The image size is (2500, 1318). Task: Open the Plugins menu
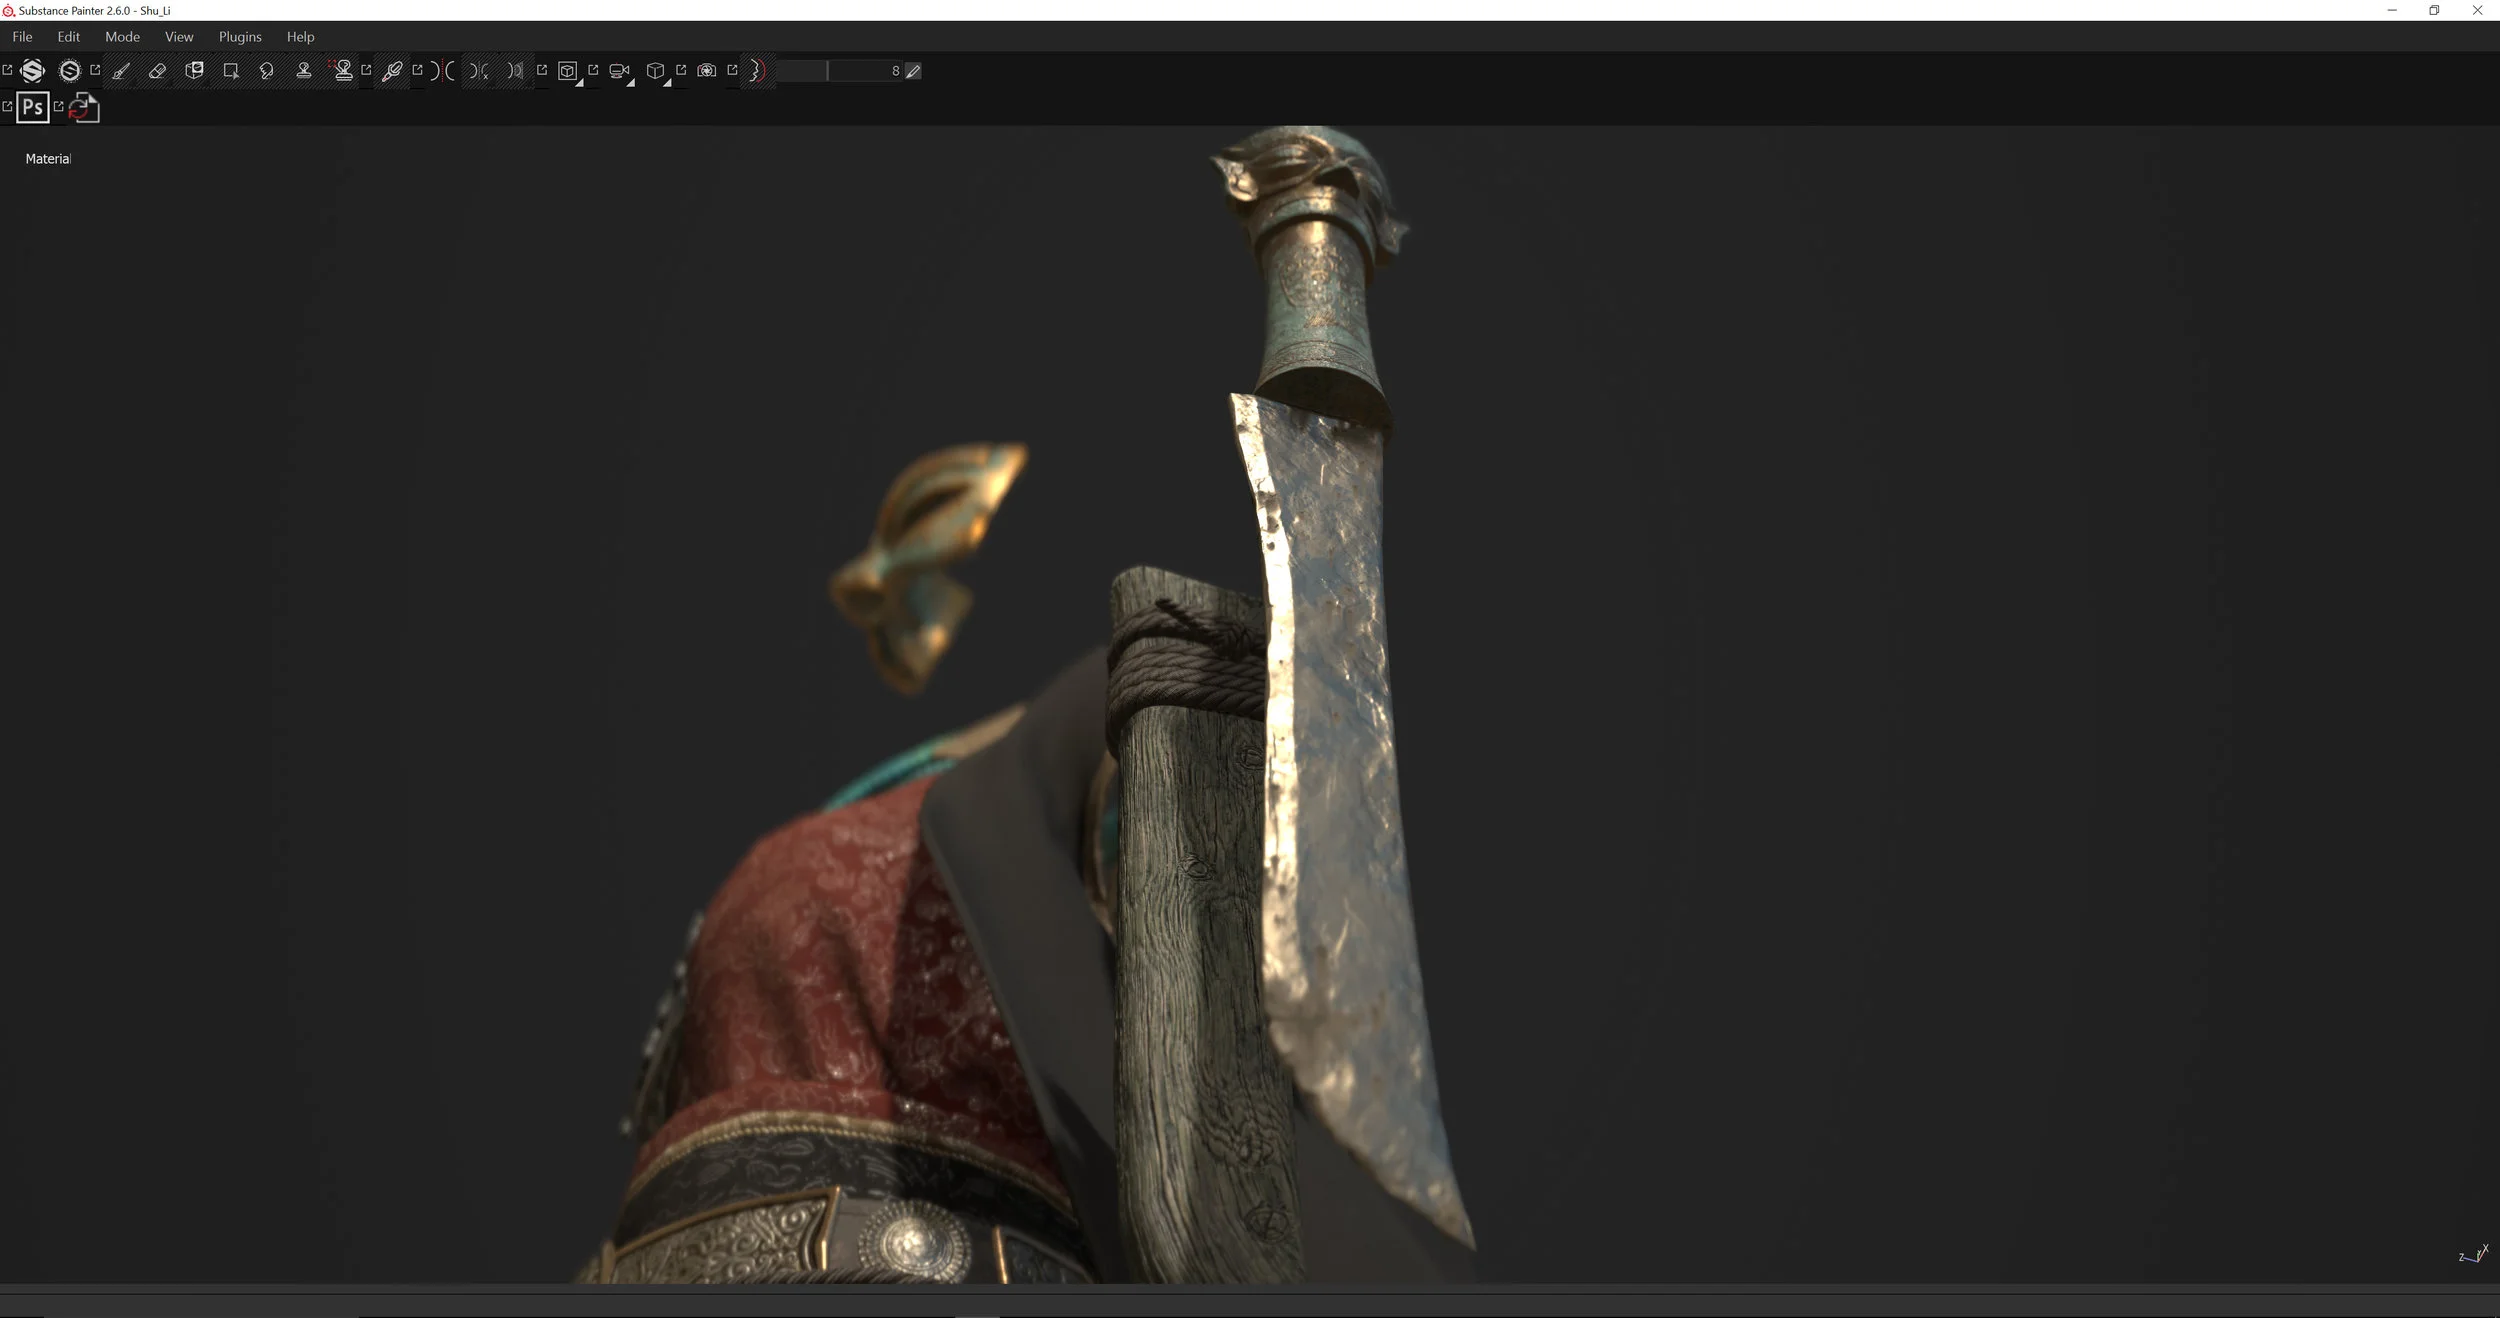(240, 37)
